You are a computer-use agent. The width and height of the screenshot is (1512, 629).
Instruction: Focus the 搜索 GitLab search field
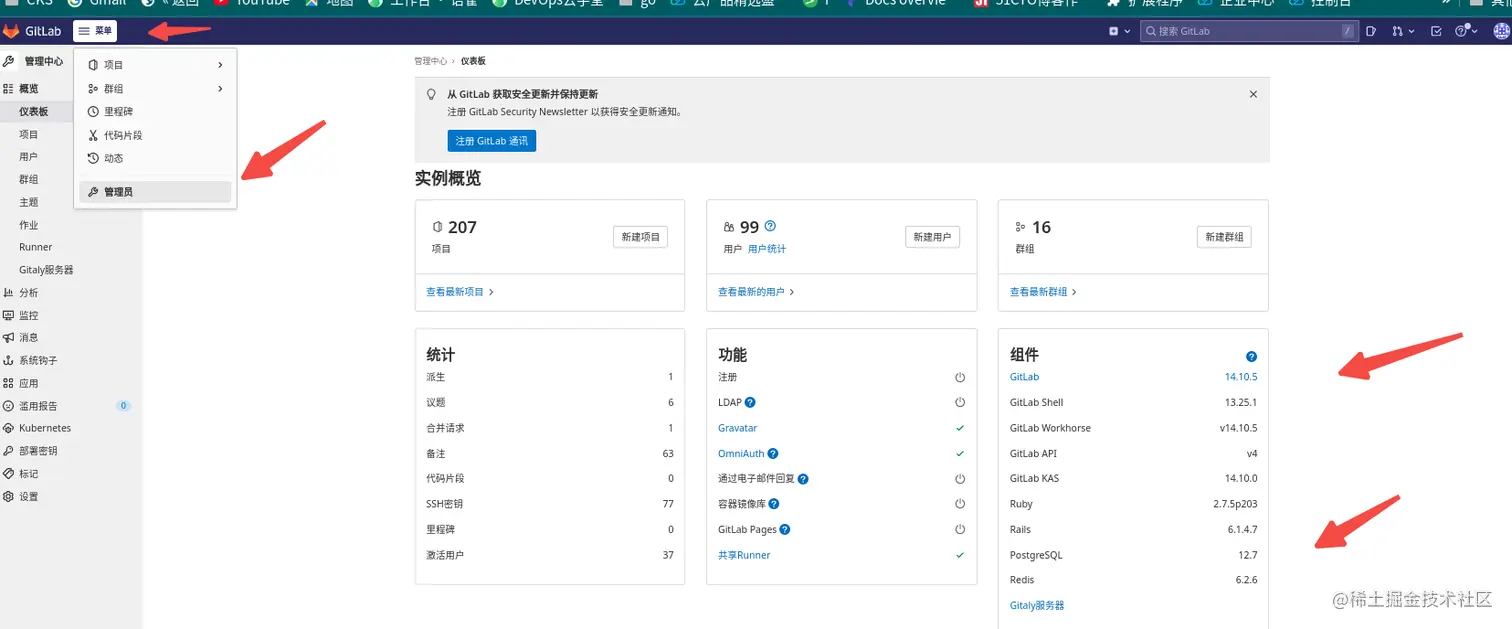(x=1249, y=31)
